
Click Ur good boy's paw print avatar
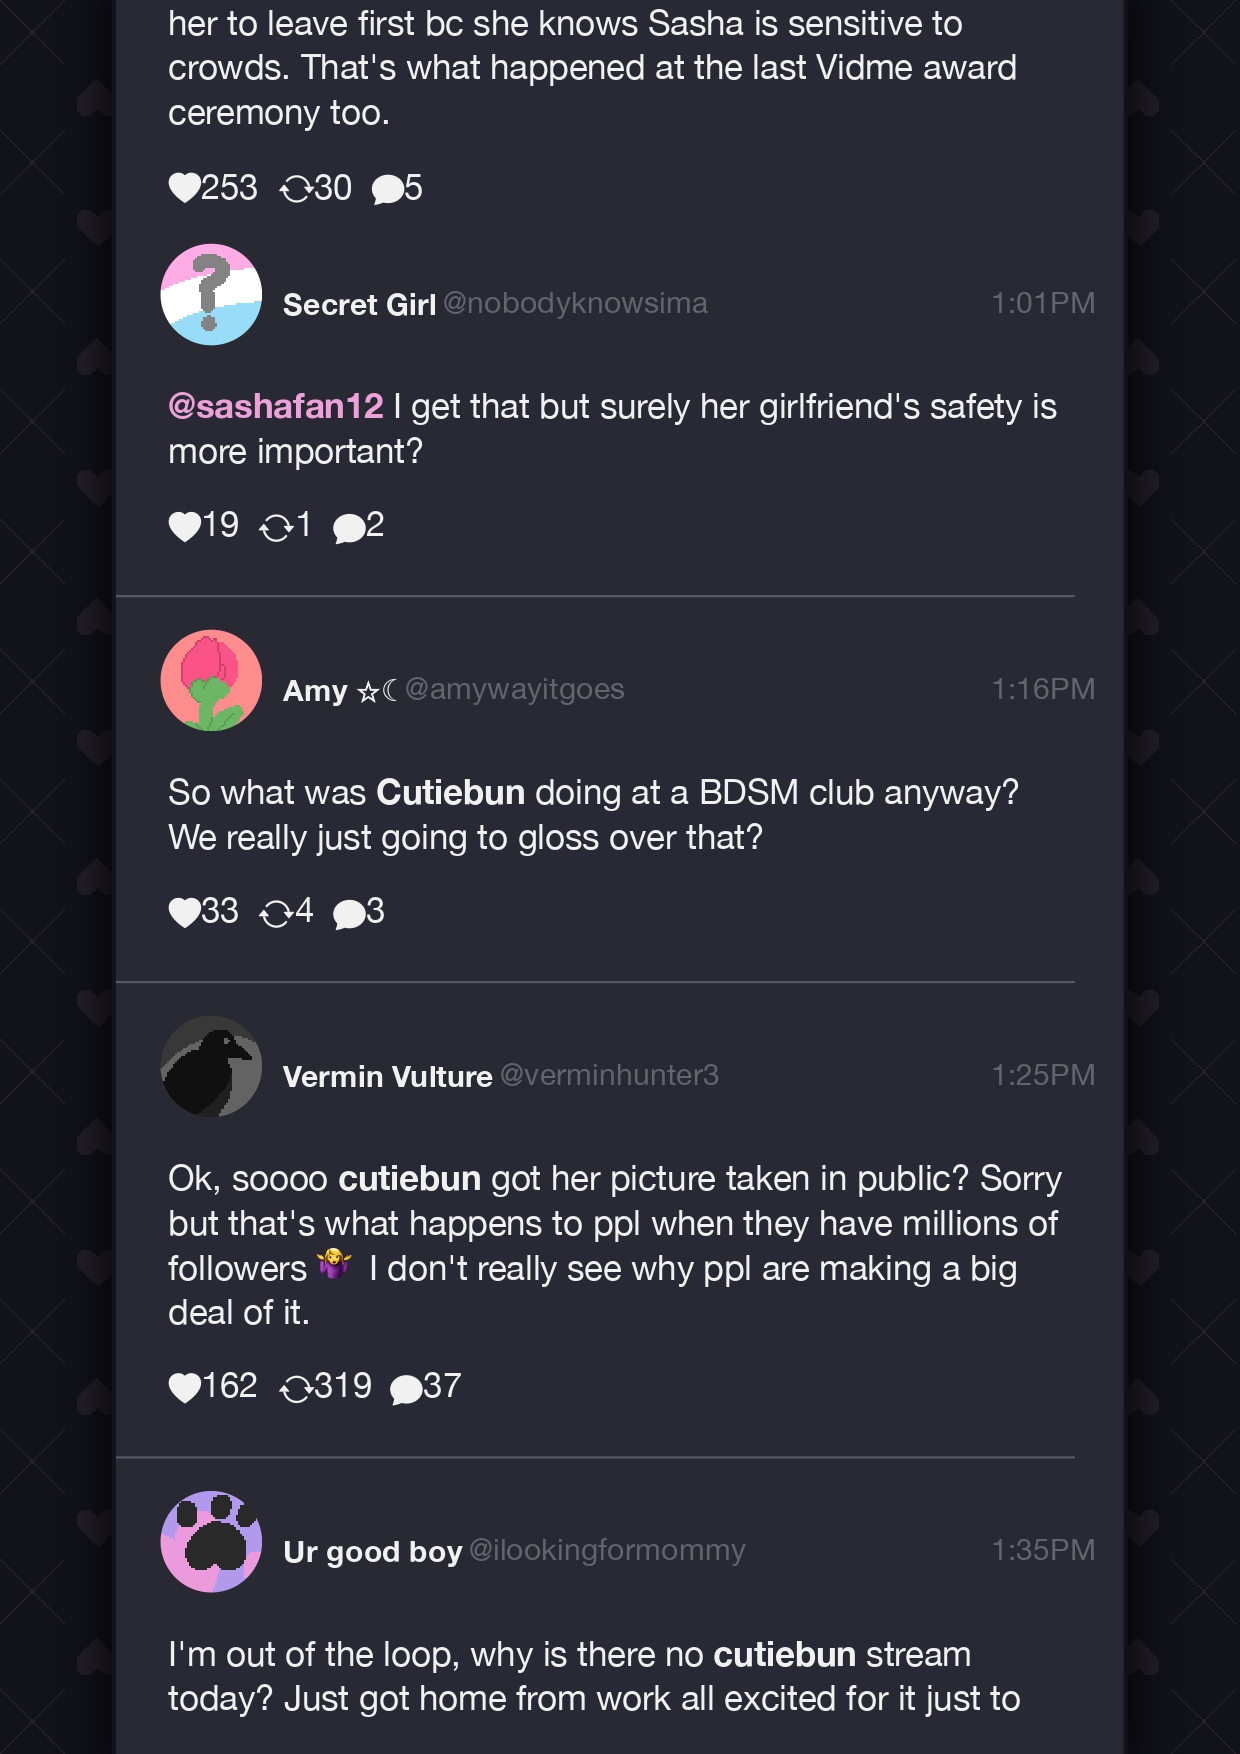[211, 1542]
